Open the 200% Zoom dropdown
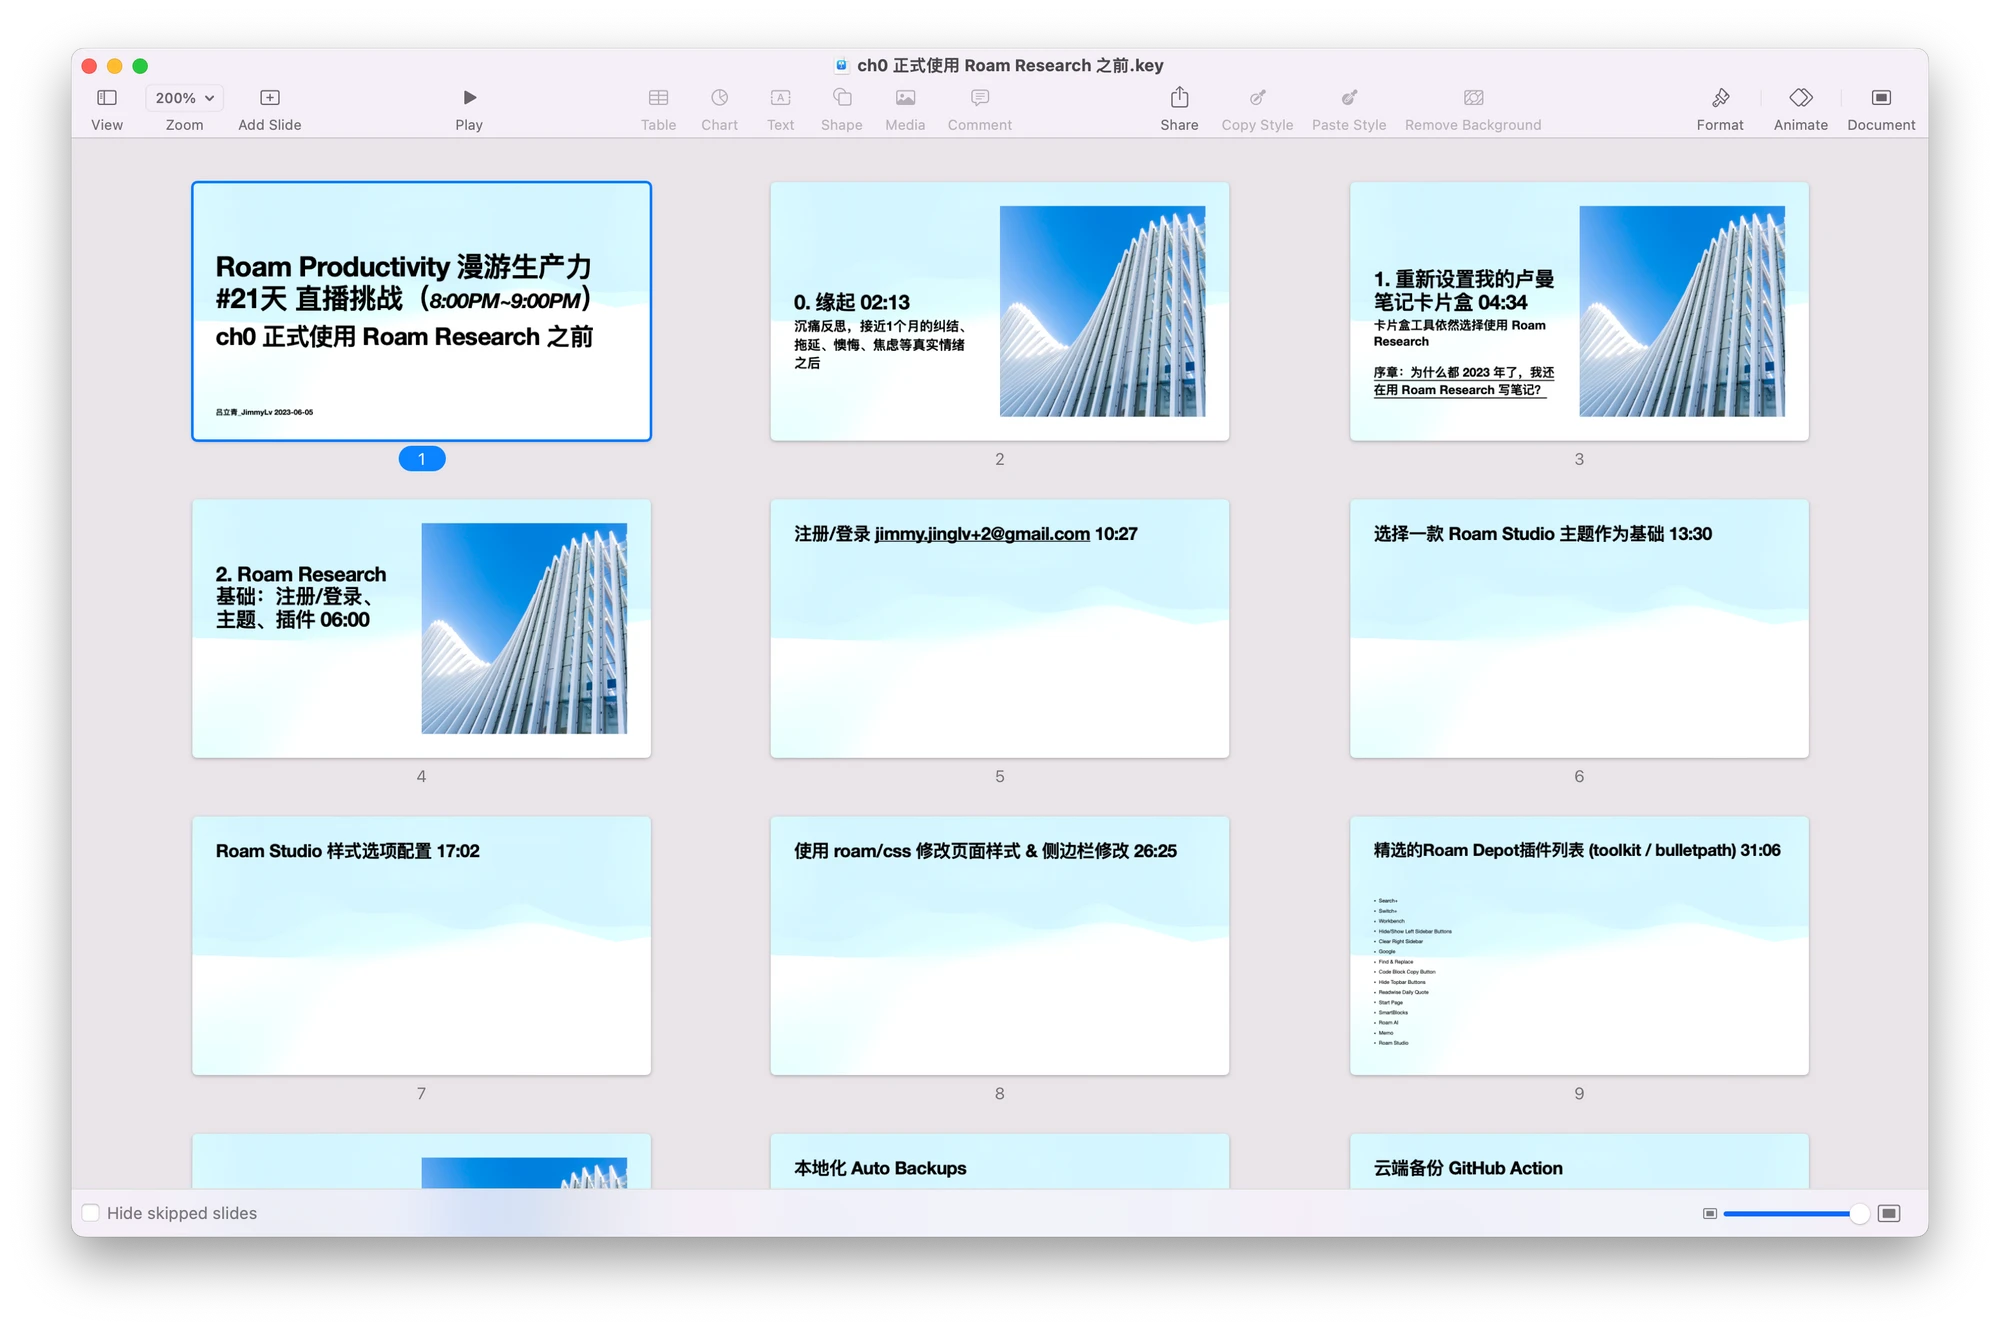This screenshot has height=1331, width=2000. coord(185,98)
